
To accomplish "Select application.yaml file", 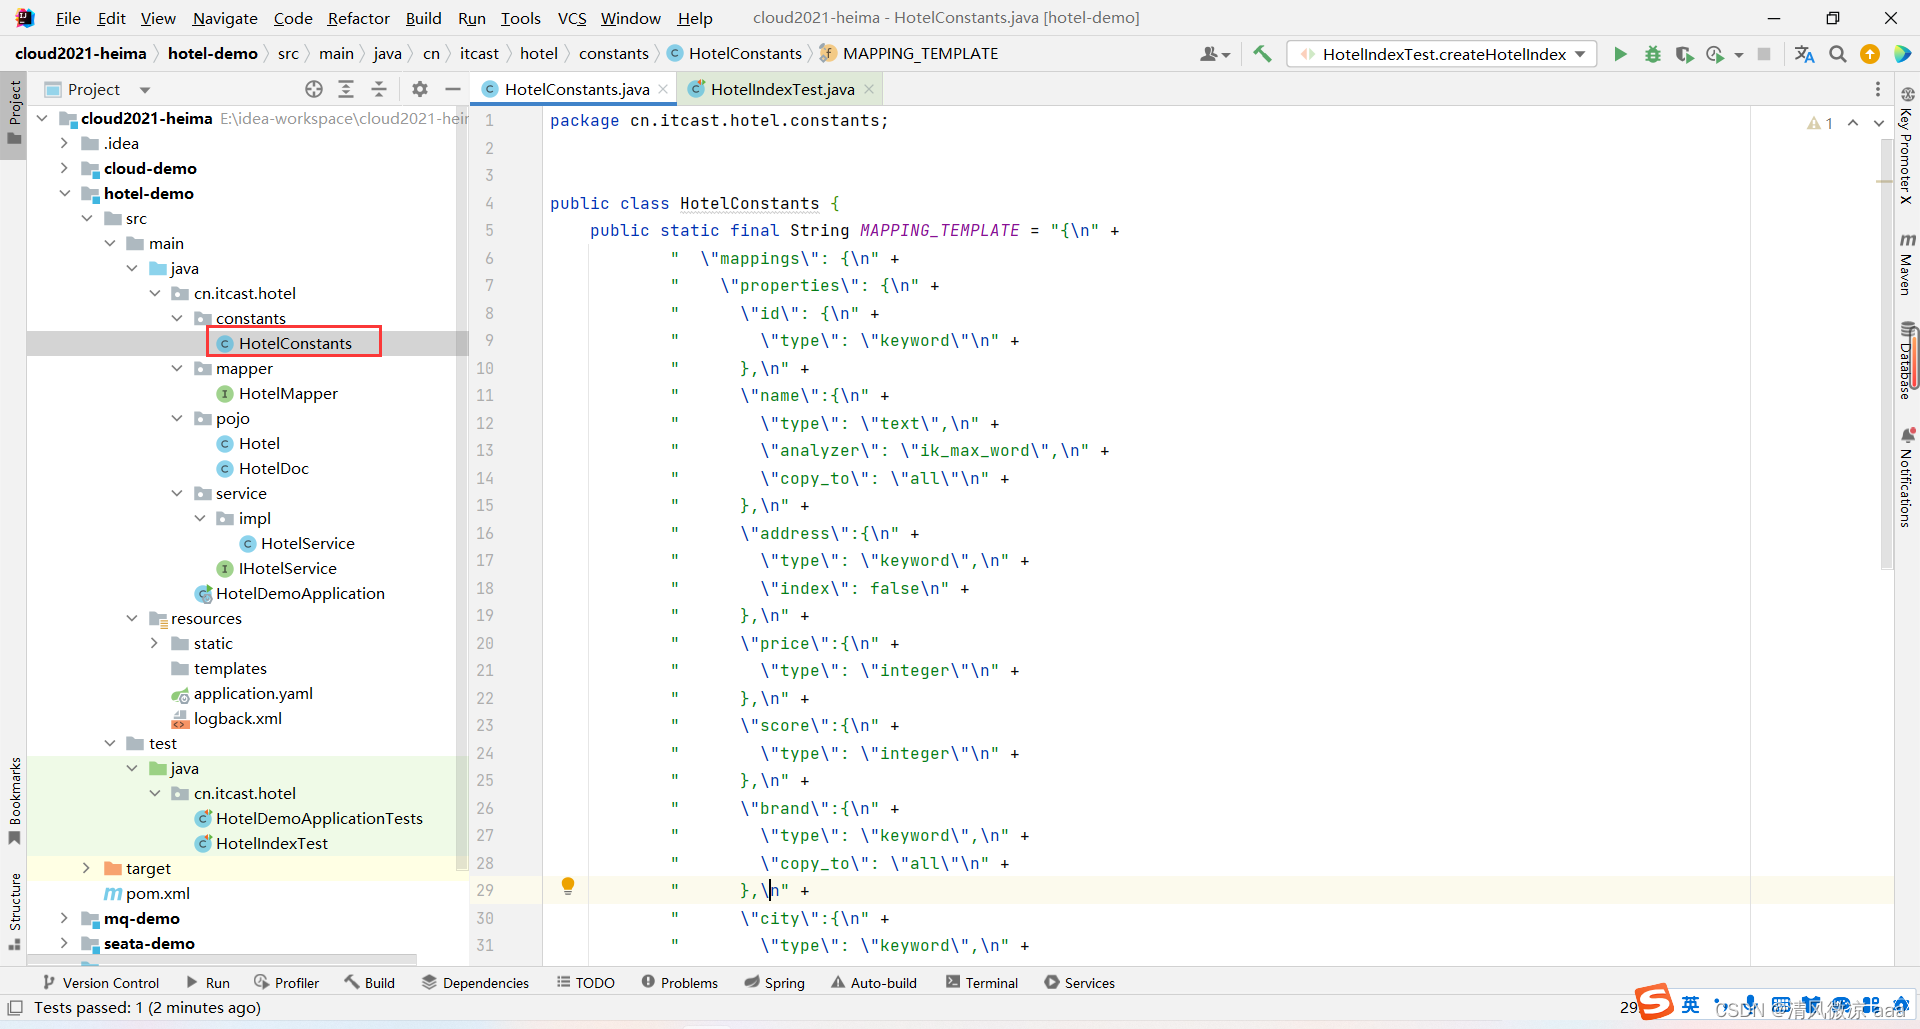I will coord(253,693).
